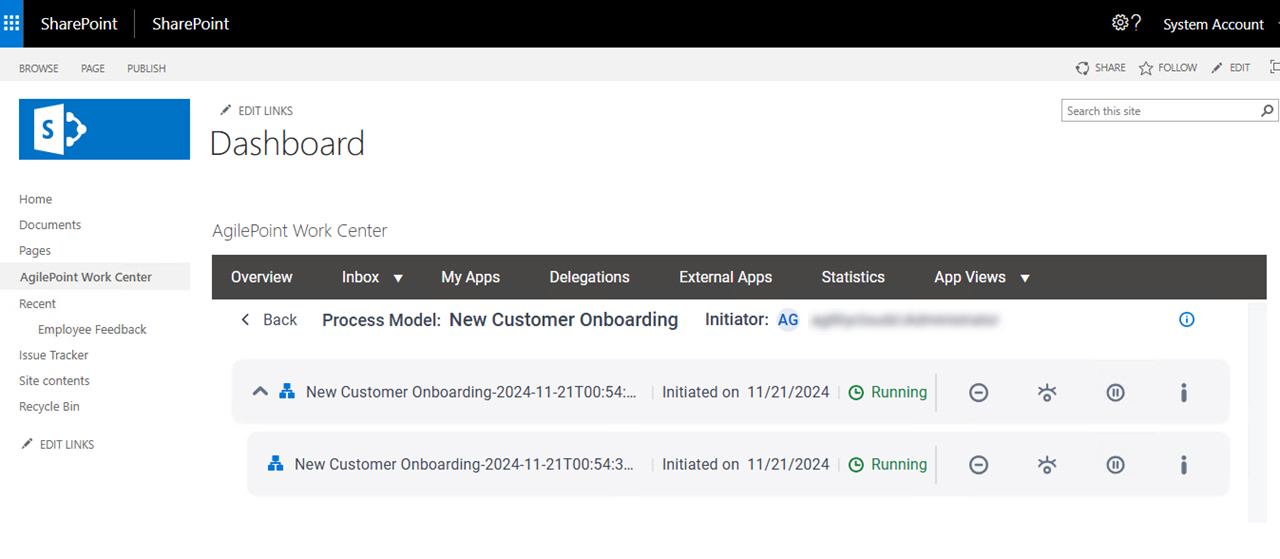Click Running status in second process row
This screenshot has width=1280, height=559.
[888, 464]
